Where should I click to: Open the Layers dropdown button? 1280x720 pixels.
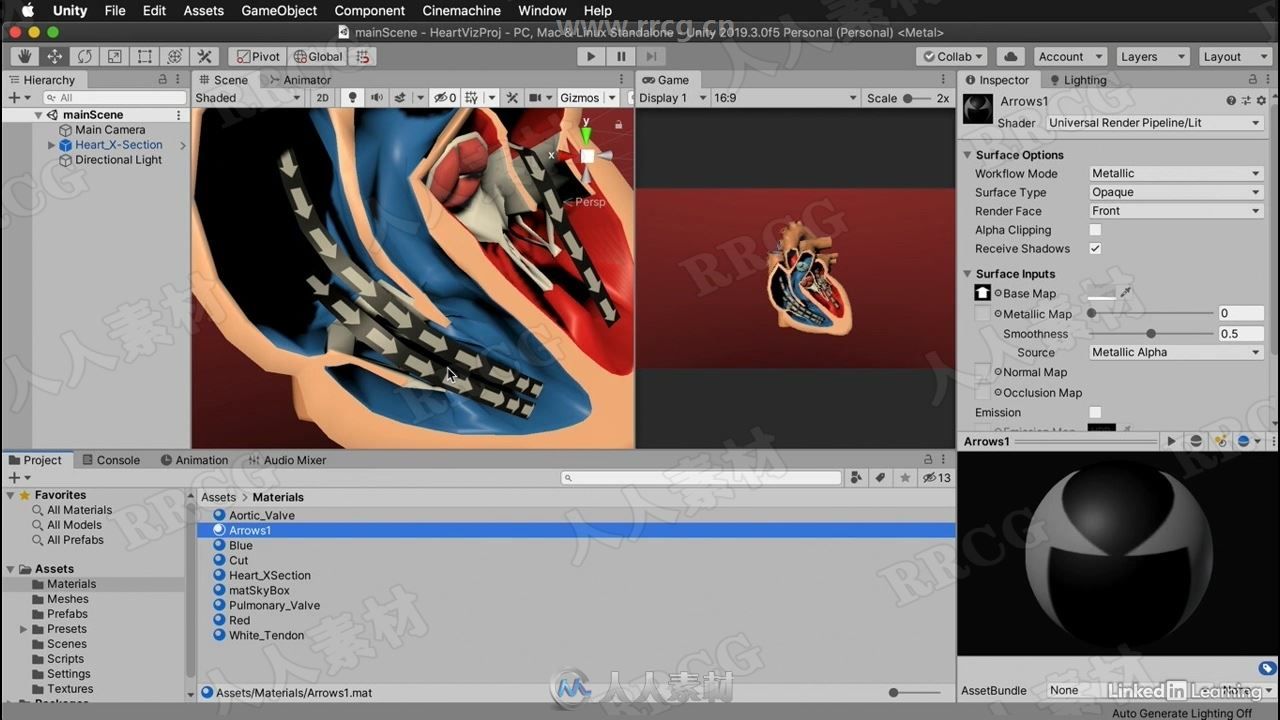pyautogui.click(x=1151, y=57)
